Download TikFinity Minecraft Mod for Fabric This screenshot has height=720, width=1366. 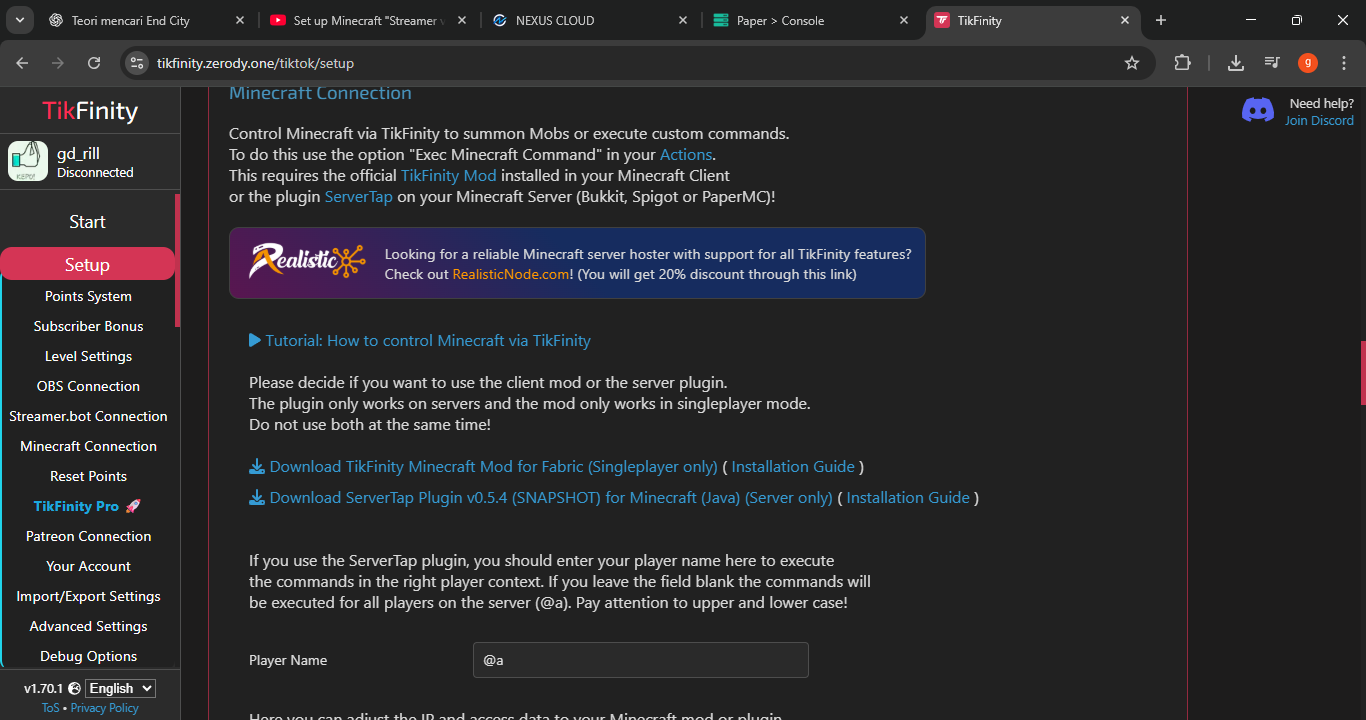coord(493,467)
